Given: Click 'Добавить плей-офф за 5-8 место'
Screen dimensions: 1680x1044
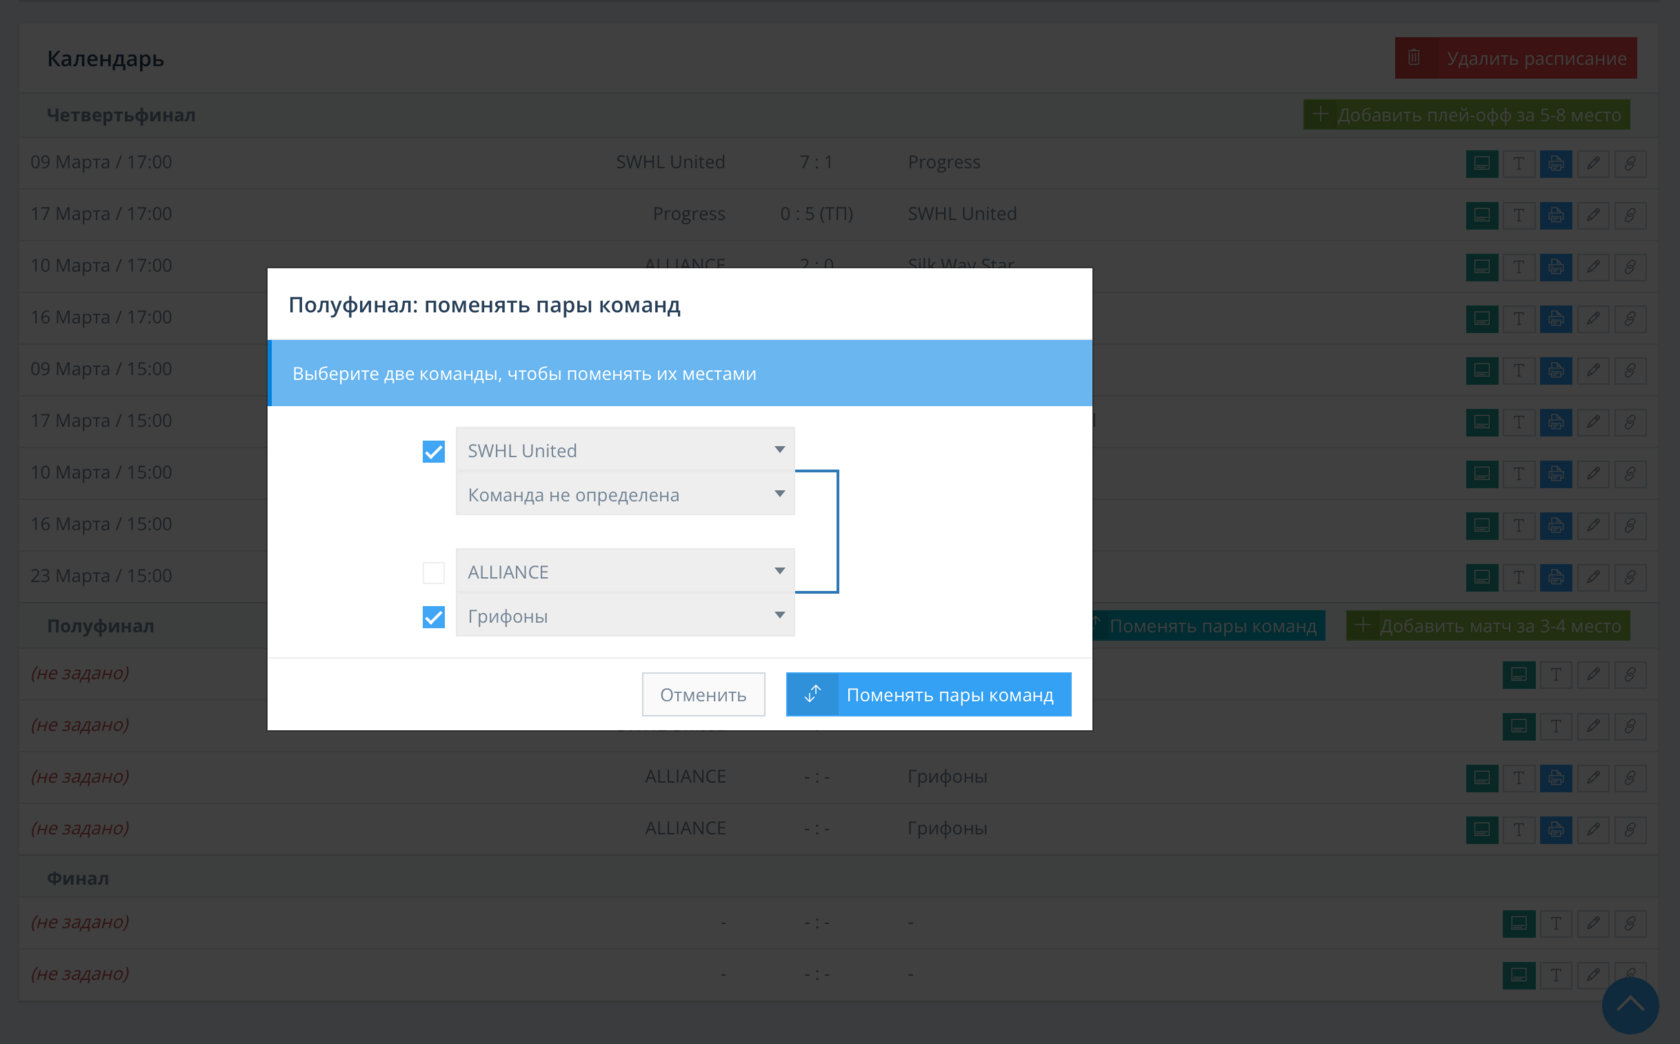Looking at the screenshot, I should click(x=1466, y=114).
